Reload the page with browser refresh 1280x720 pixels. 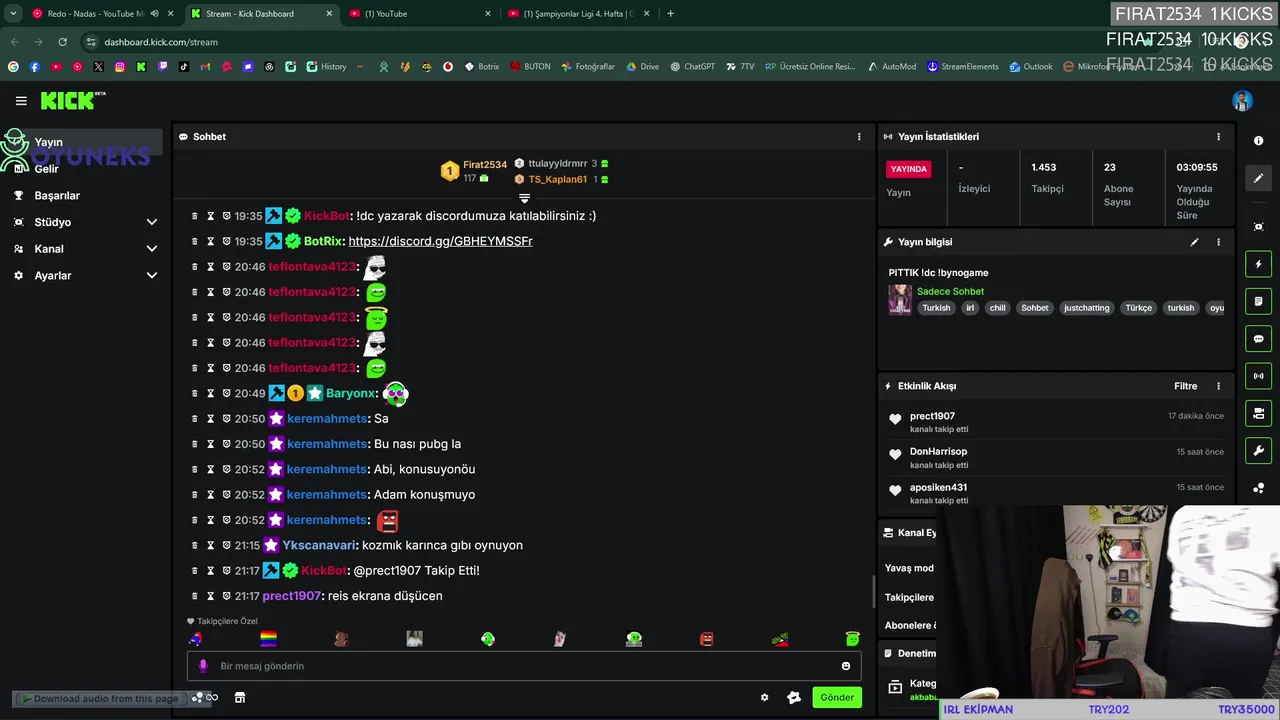click(x=62, y=42)
